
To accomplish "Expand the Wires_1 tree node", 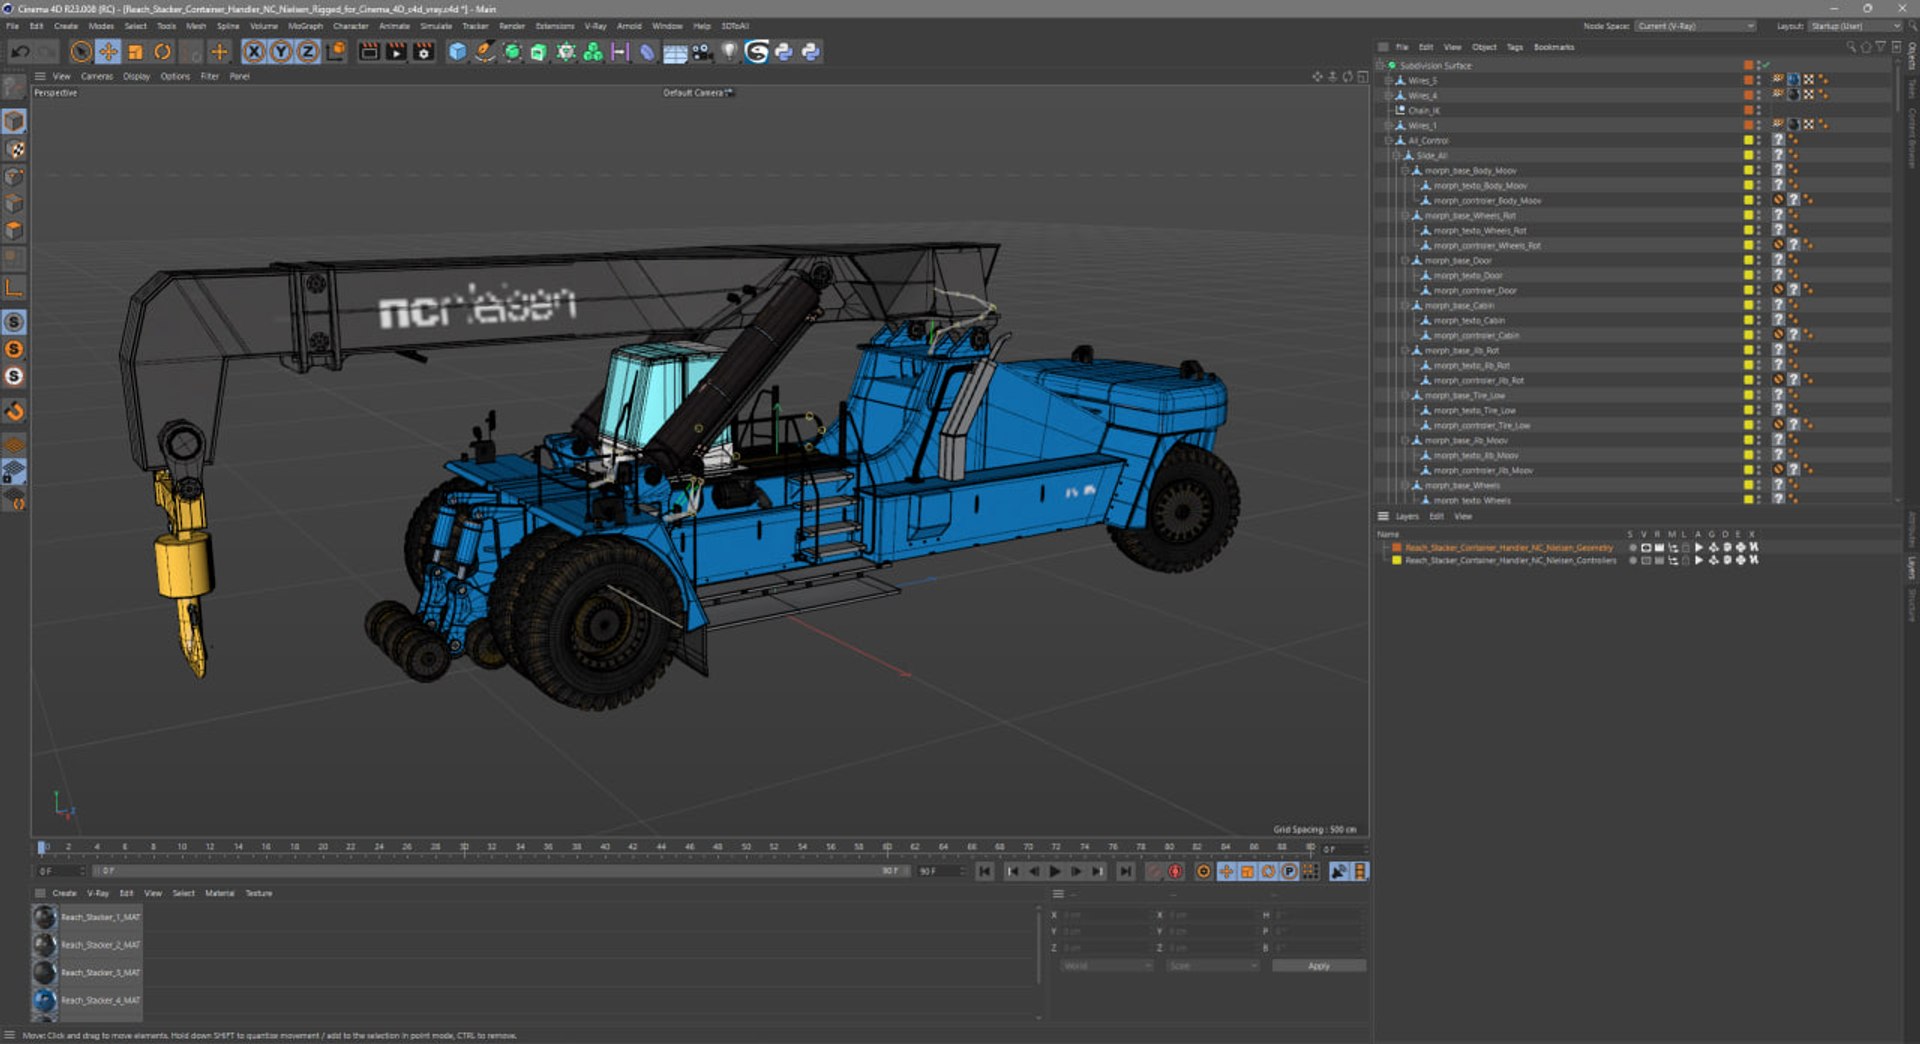I will [x=1388, y=126].
